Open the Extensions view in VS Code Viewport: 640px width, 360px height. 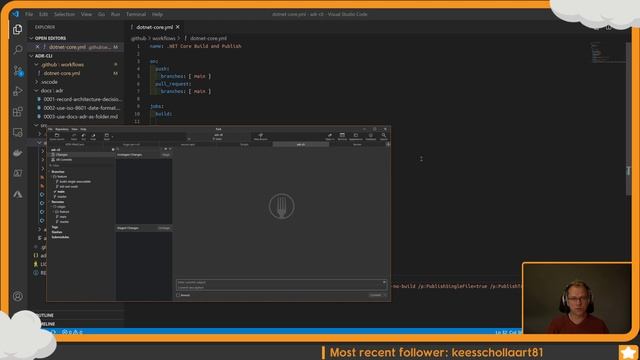pos(18,112)
